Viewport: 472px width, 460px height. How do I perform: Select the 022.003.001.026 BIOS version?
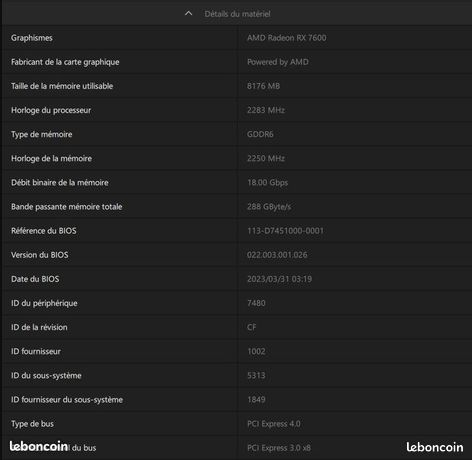click(x=277, y=255)
